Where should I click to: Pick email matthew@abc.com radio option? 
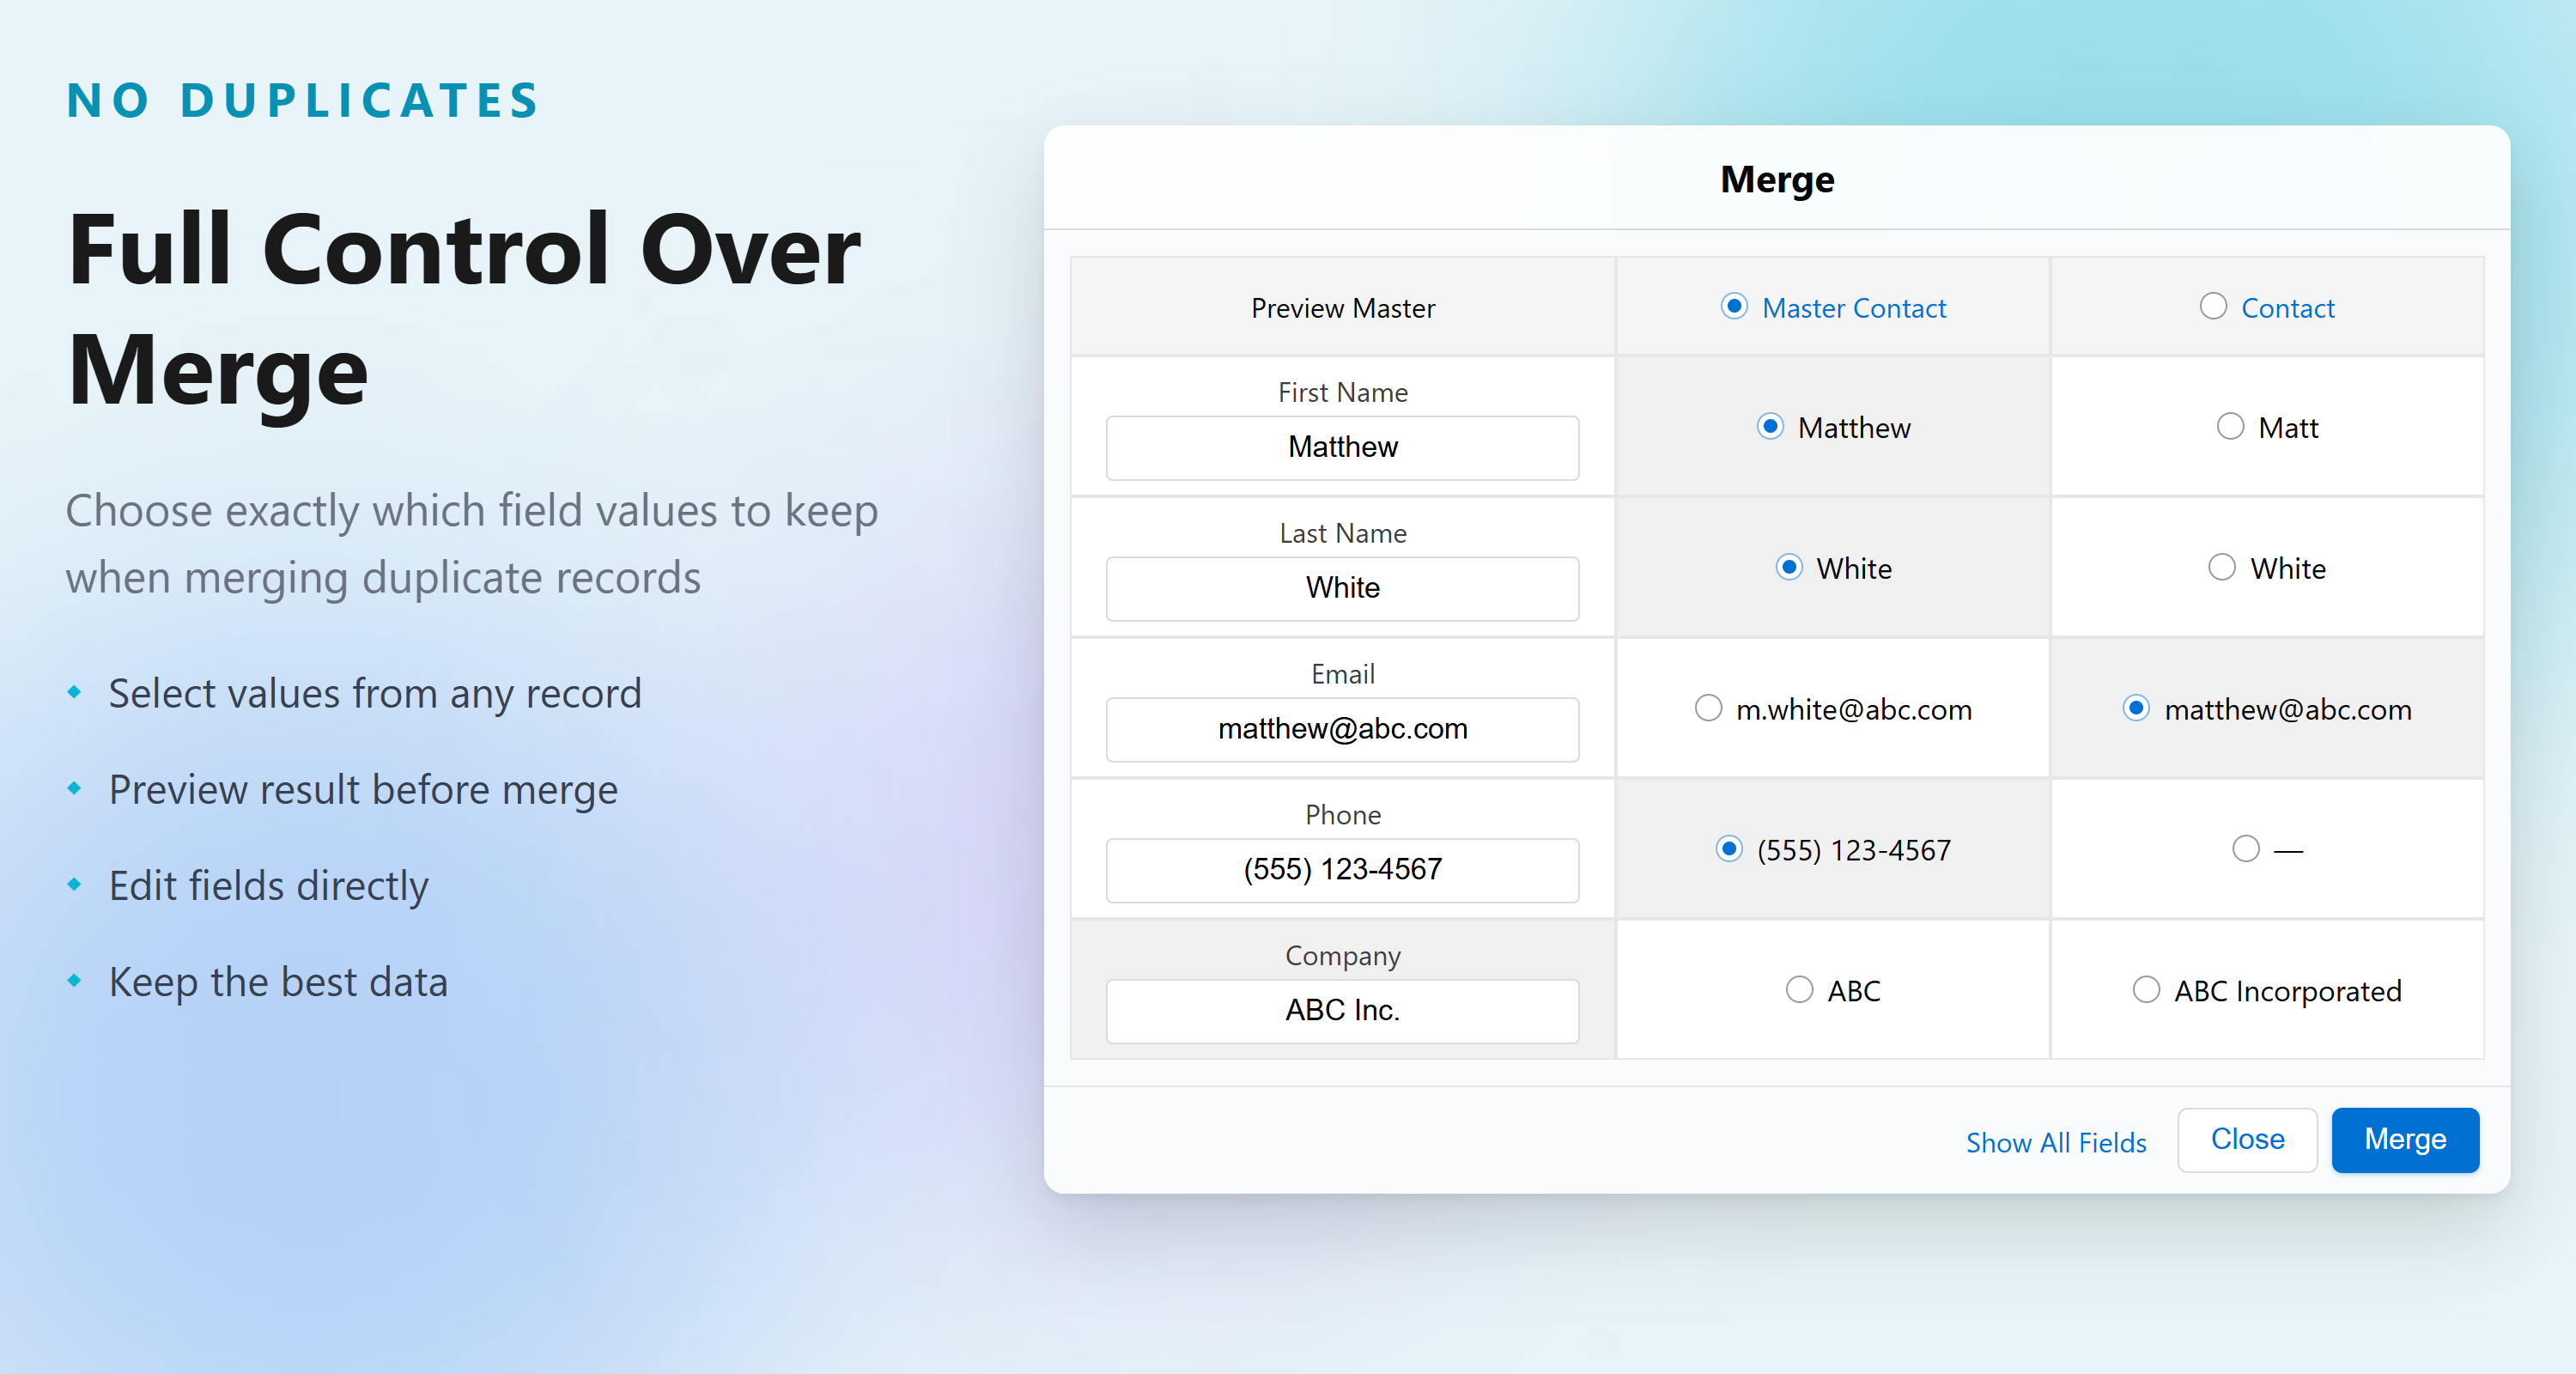2136,709
